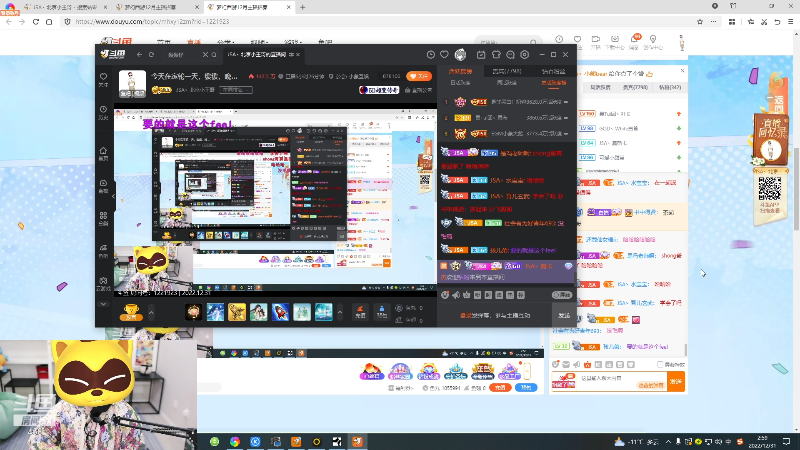Image resolution: width=800 pixels, height=450 pixels.
Task: Open the trophy icon left of the gift bar
Action: 131,312
